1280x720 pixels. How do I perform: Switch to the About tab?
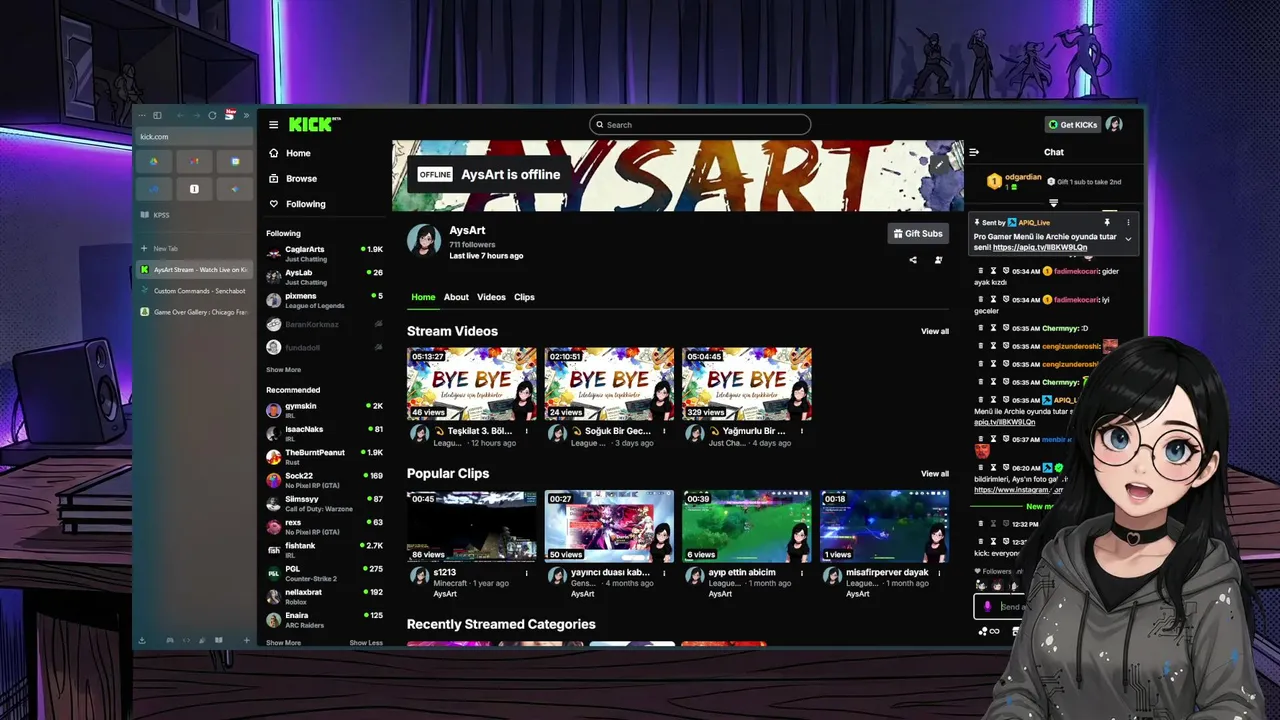coord(456,297)
